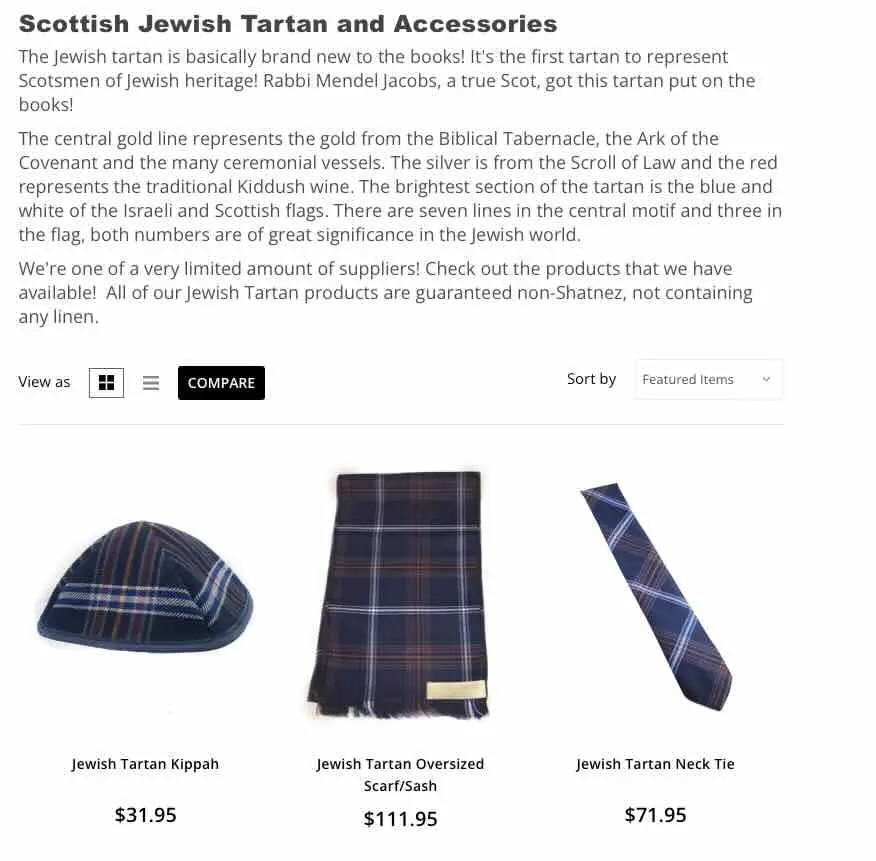Click the sort dropdown chevron arrow
Image resolution: width=876 pixels, height=861 pixels.
pos(766,379)
